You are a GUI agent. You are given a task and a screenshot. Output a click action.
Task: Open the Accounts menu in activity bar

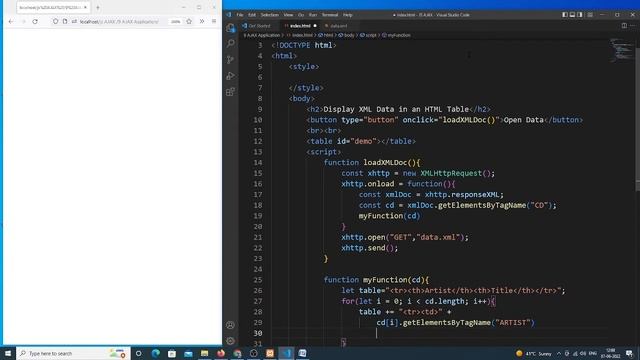pyautogui.click(x=231, y=325)
